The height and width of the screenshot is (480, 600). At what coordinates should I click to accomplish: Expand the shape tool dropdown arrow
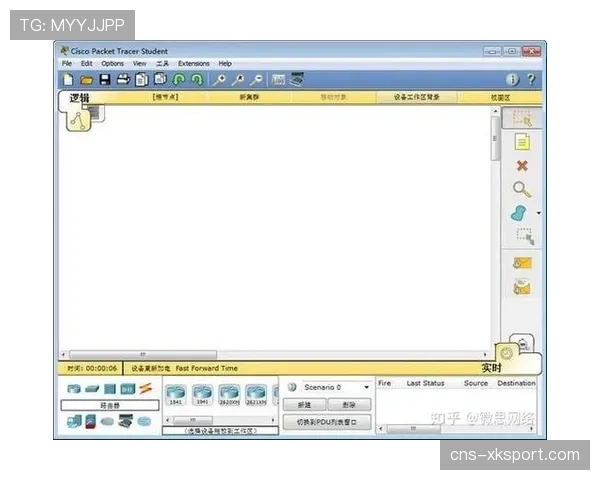click(x=539, y=213)
